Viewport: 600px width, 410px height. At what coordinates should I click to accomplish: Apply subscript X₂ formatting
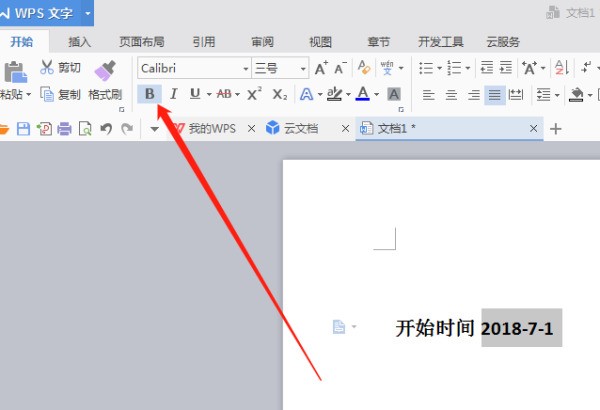tap(279, 94)
